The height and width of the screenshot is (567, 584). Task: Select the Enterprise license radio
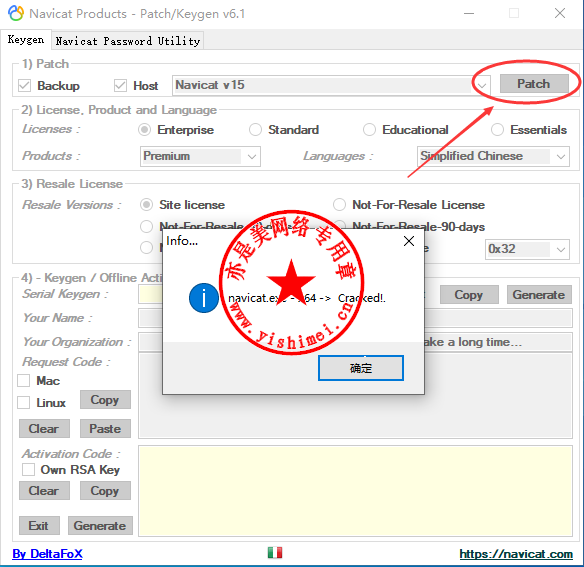click(x=145, y=130)
